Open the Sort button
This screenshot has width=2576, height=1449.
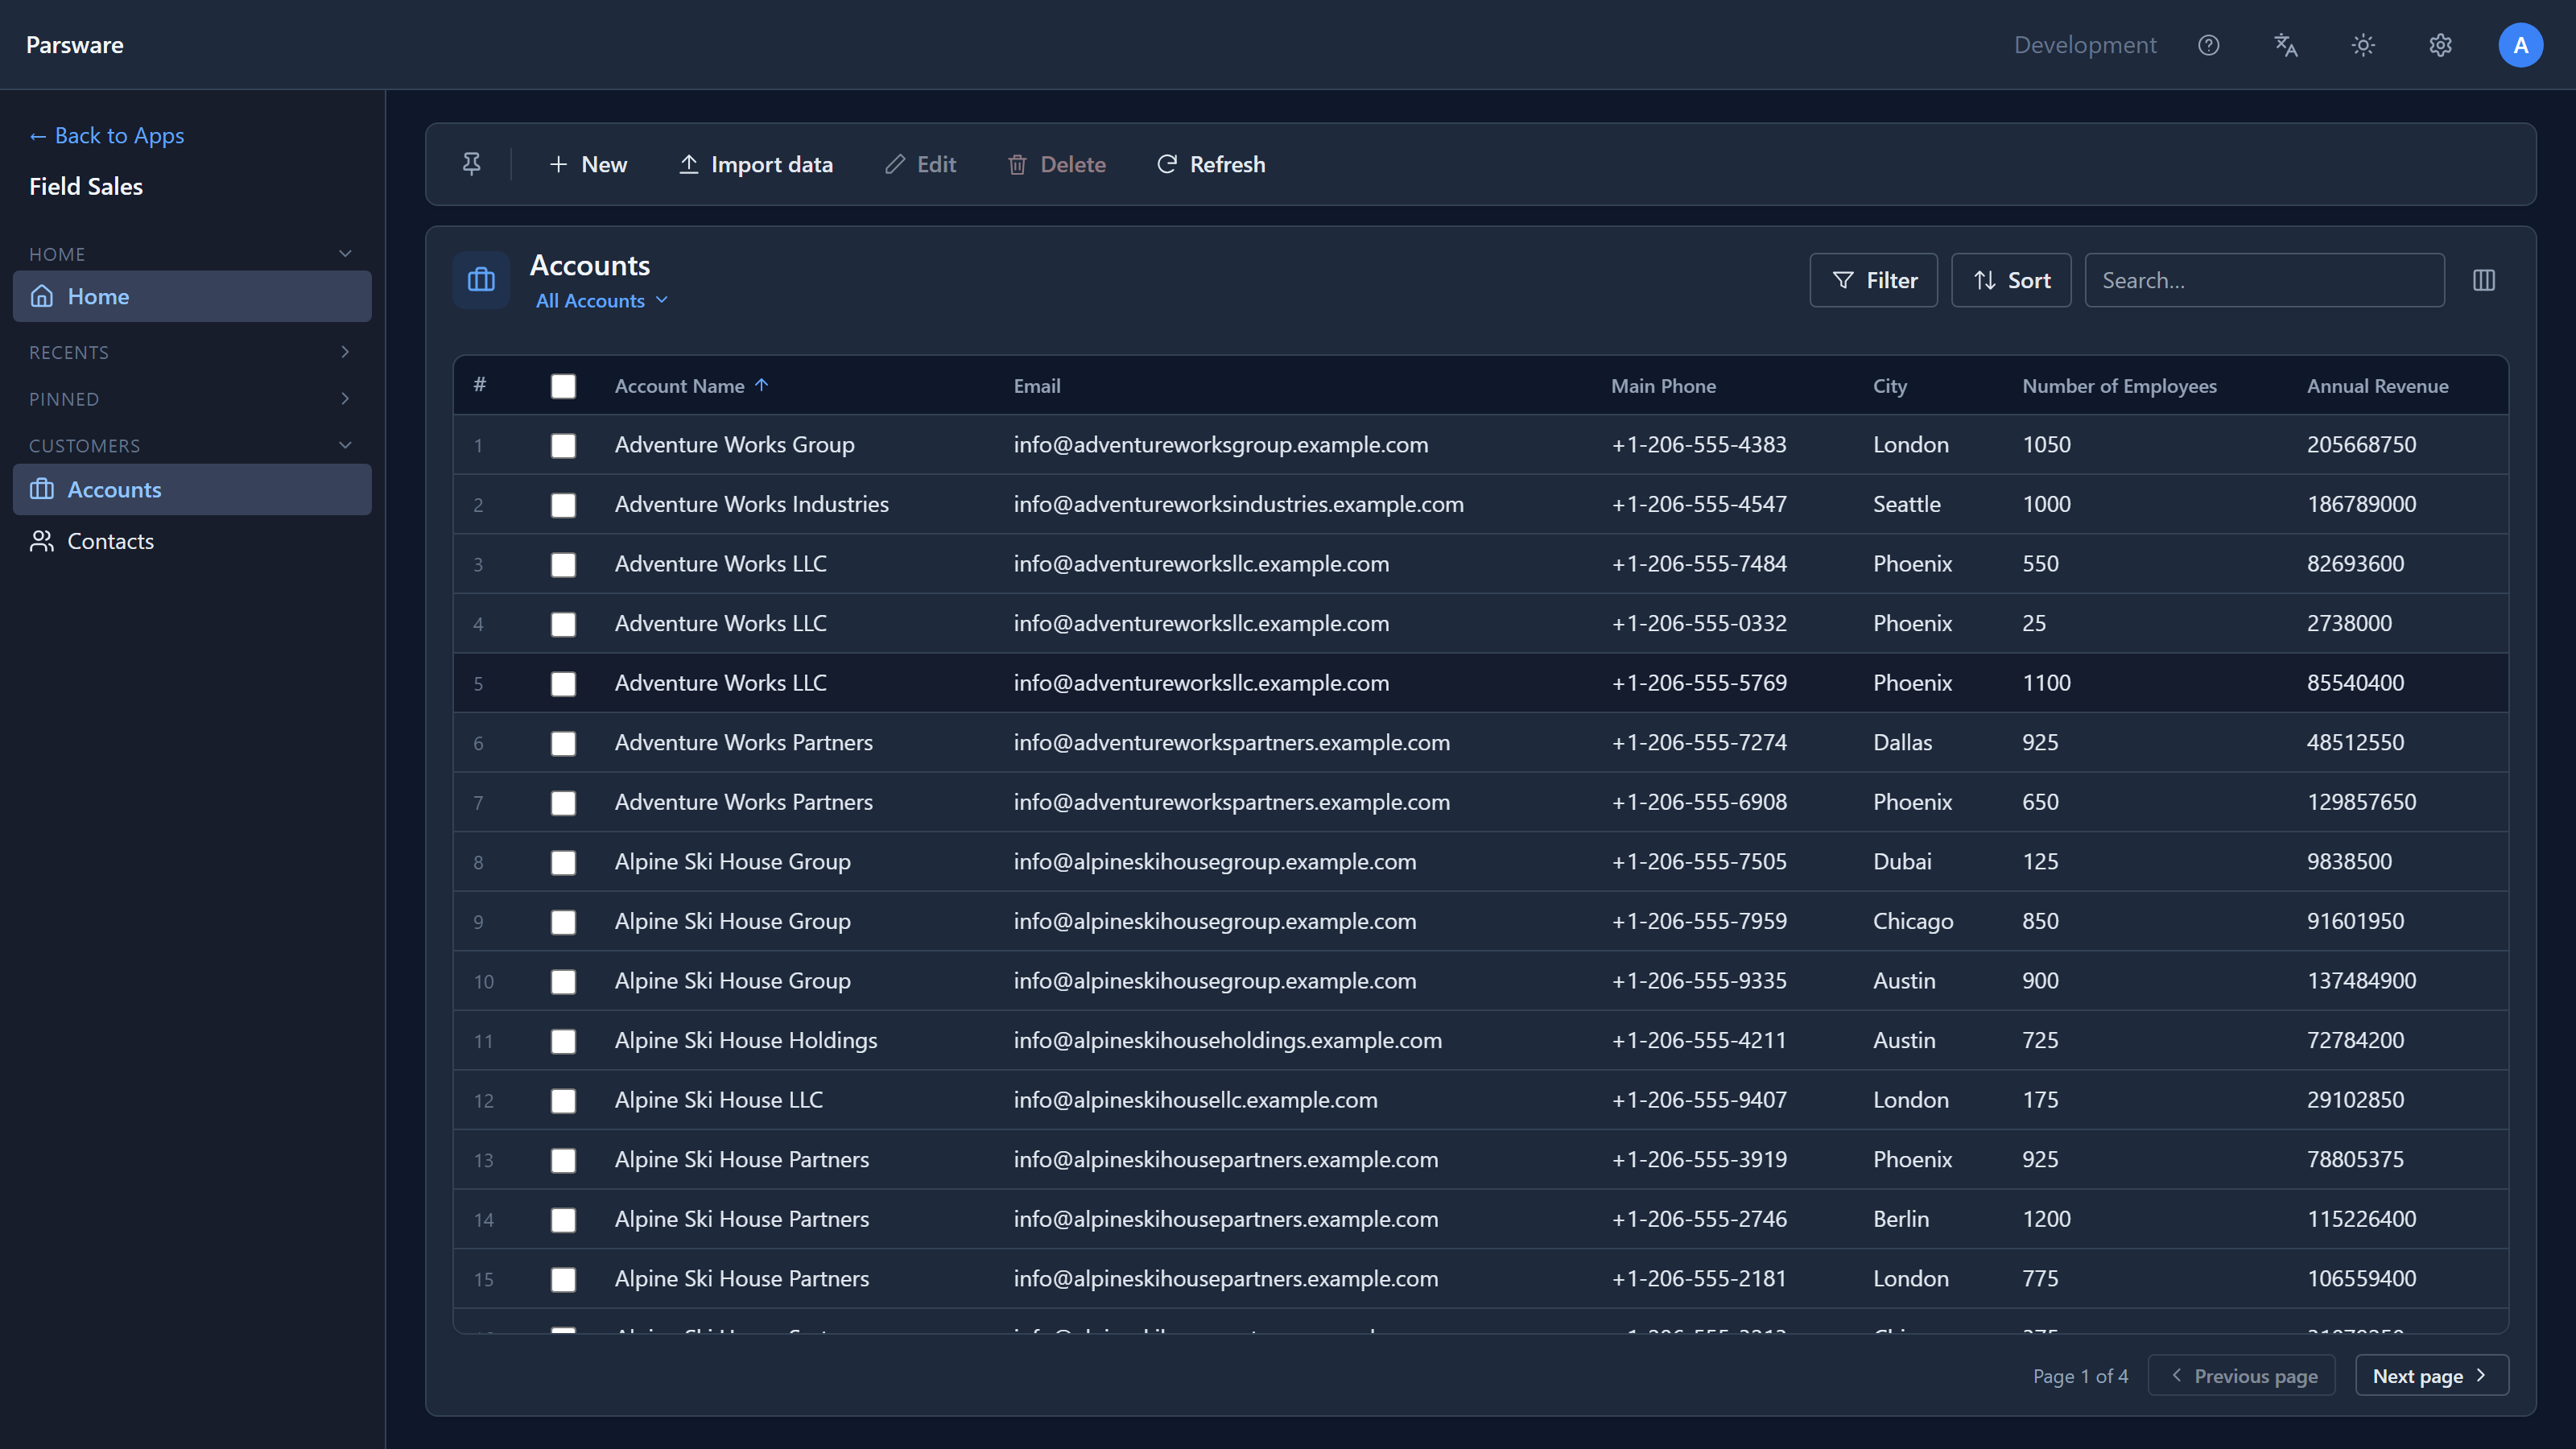click(x=2011, y=280)
